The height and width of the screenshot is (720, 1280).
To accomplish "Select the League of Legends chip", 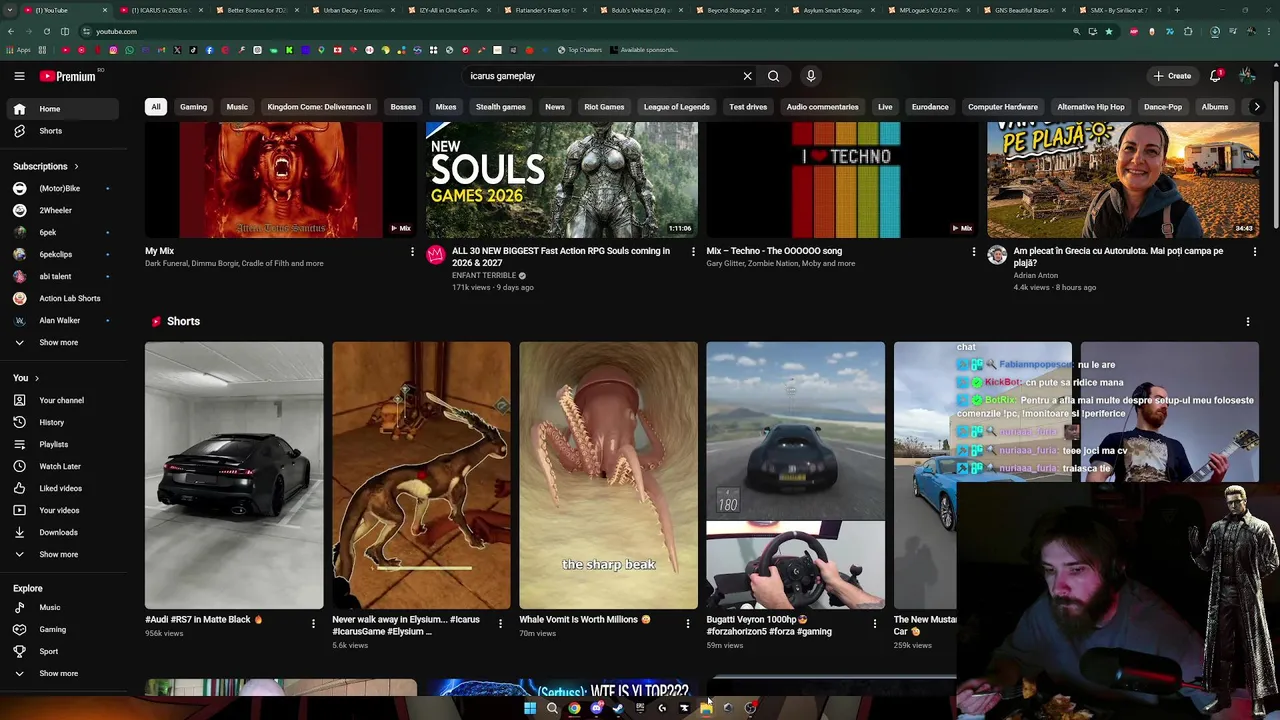I will coord(676,107).
